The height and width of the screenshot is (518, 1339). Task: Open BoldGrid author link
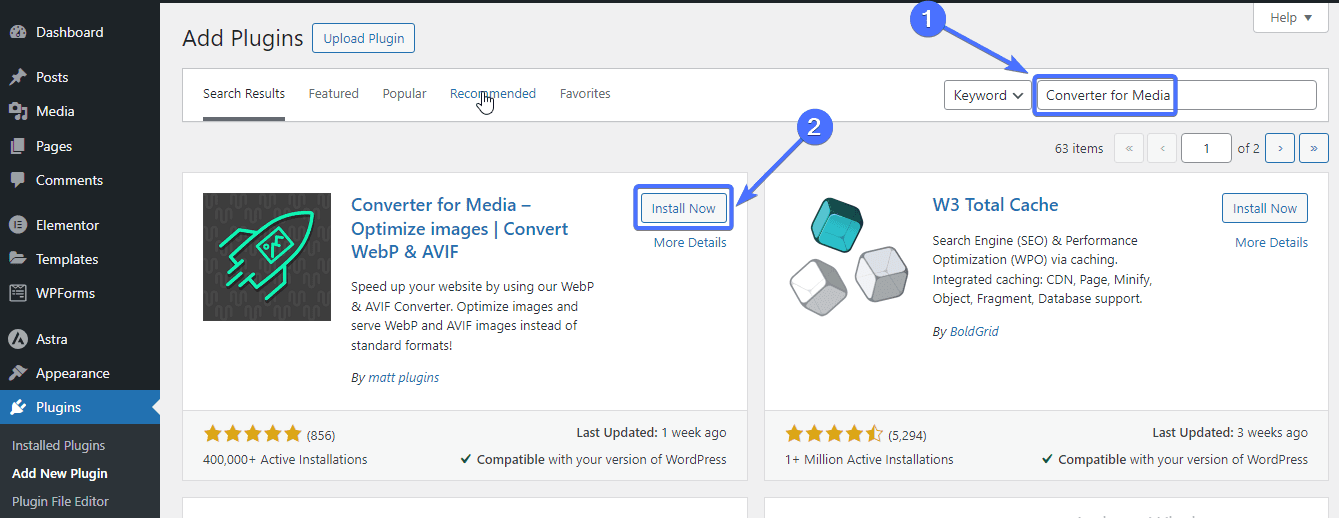(x=974, y=331)
